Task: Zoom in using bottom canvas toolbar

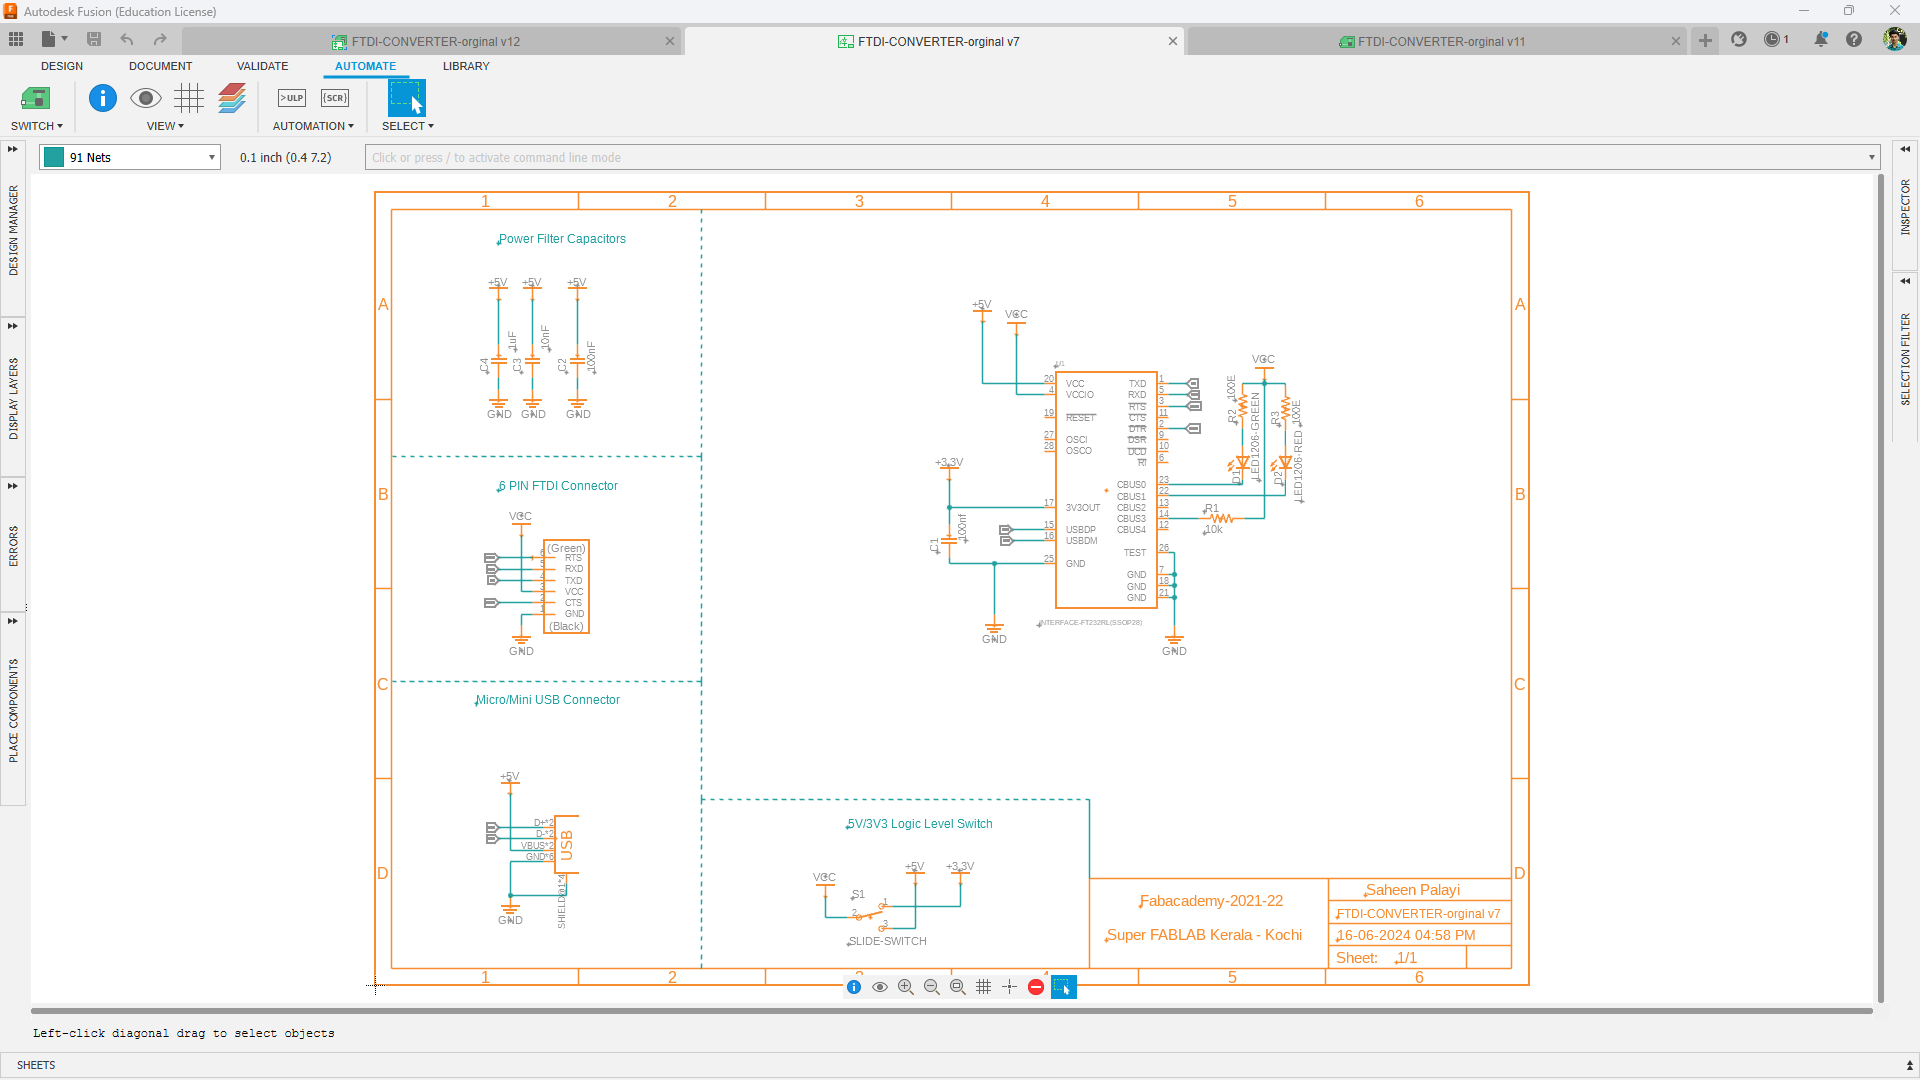Action: pos(906,987)
